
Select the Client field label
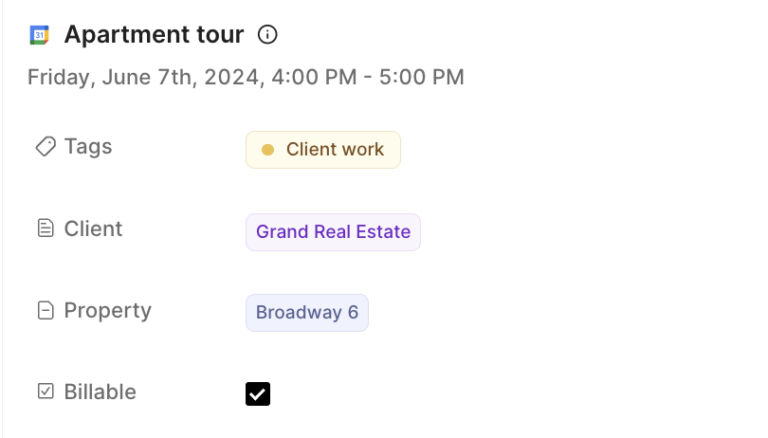click(93, 229)
